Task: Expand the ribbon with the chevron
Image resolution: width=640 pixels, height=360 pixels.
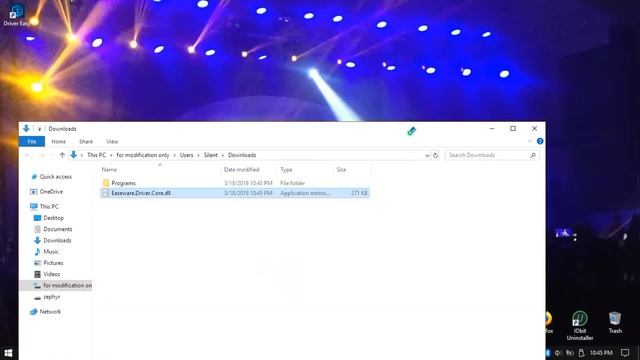Action: (530, 141)
